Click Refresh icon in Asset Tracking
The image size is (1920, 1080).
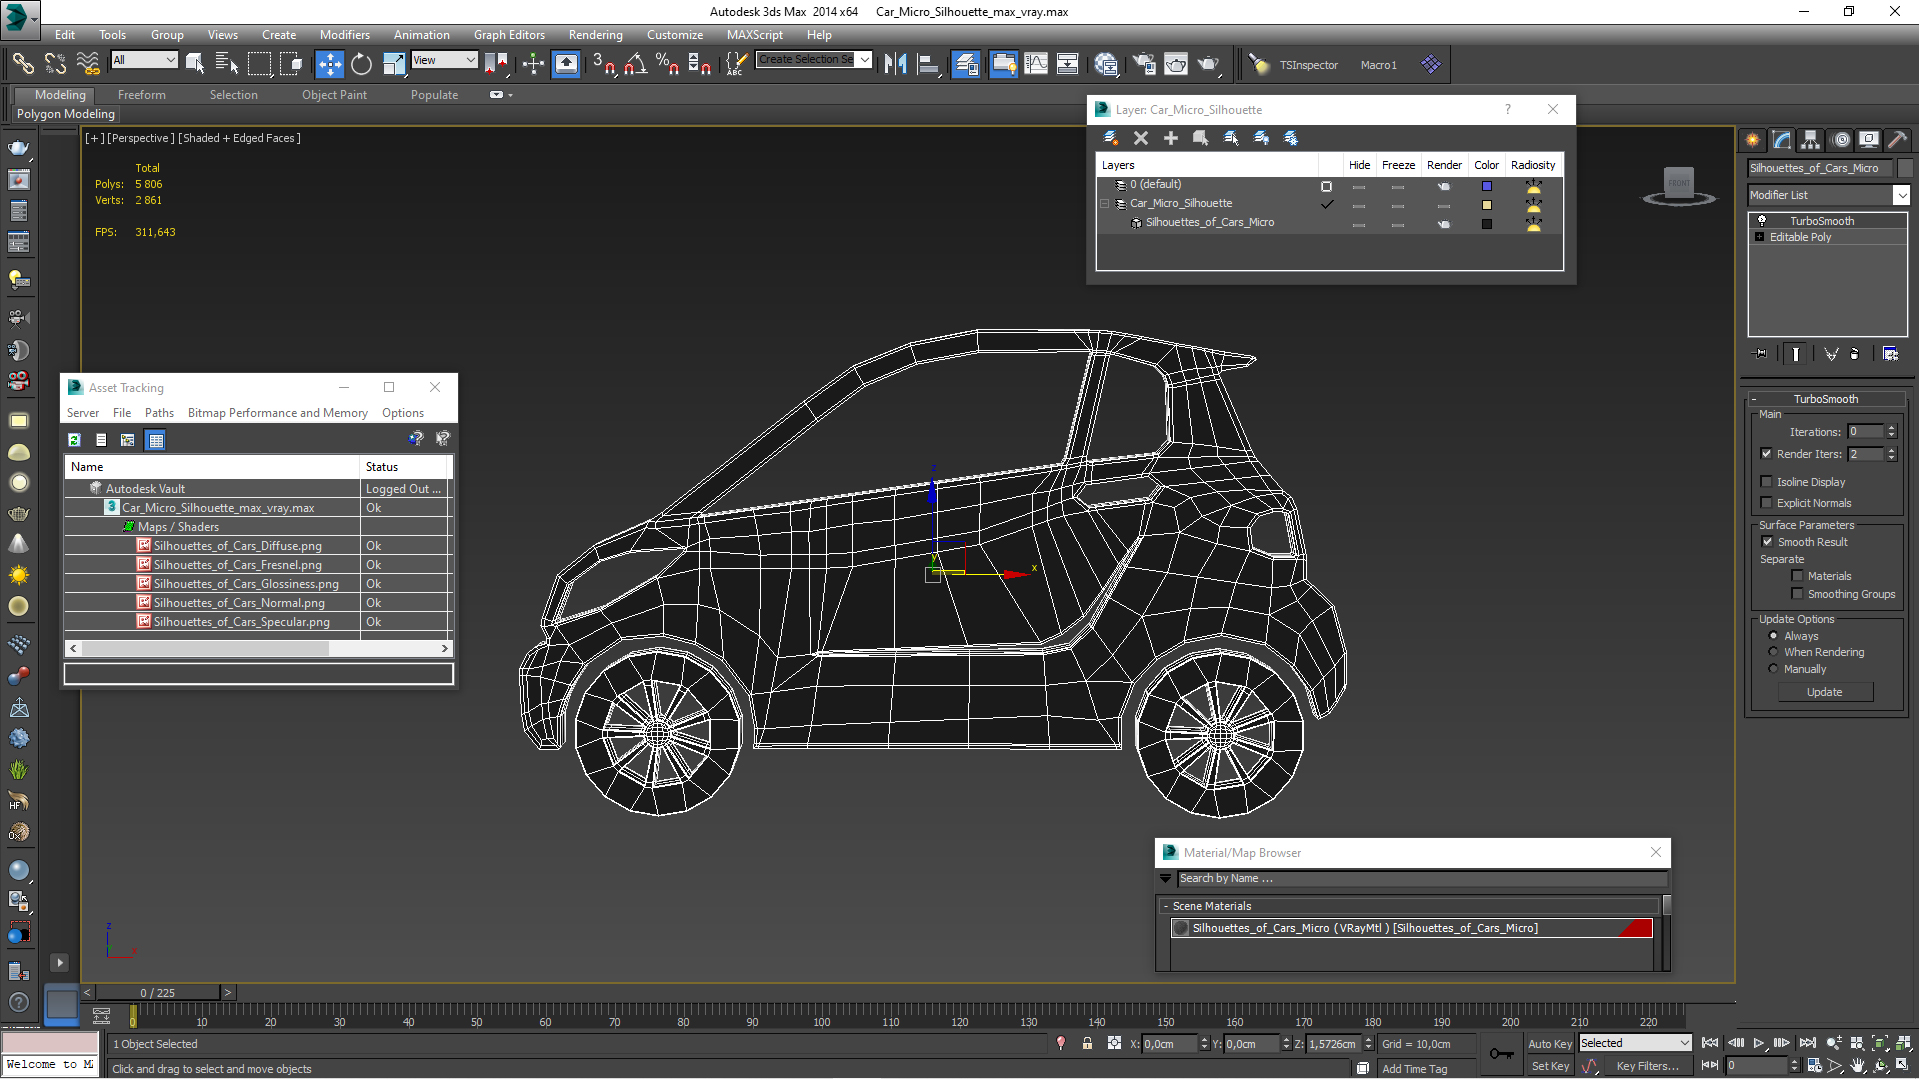pyautogui.click(x=74, y=440)
